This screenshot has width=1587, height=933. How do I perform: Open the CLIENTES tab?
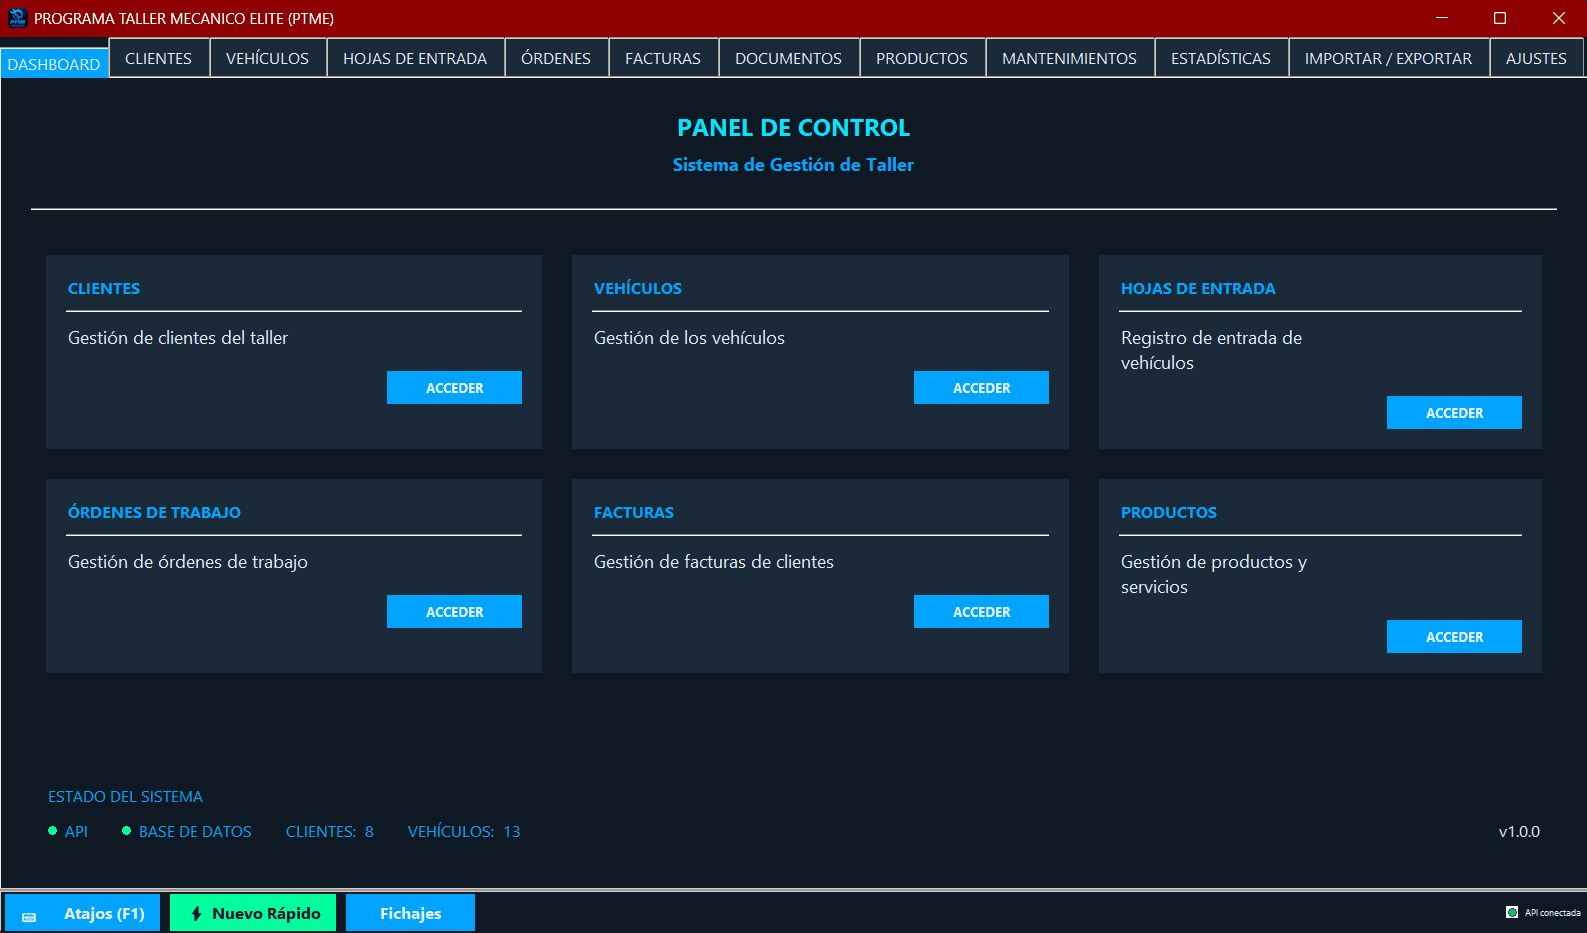click(159, 58)
